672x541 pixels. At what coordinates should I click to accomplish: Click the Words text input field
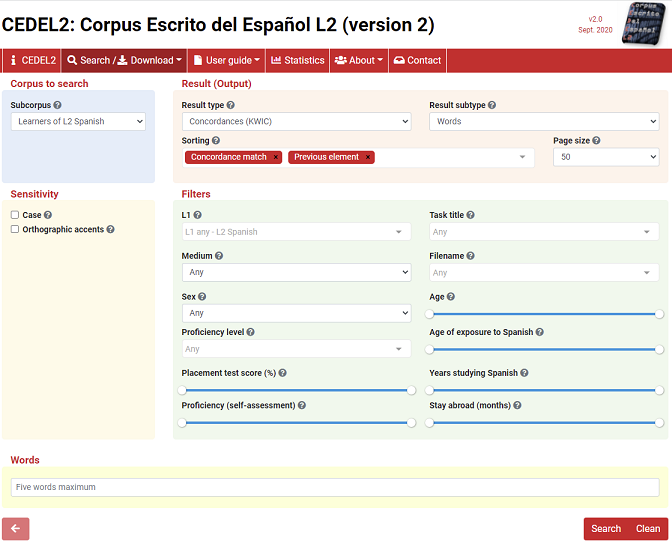point(335,487)
